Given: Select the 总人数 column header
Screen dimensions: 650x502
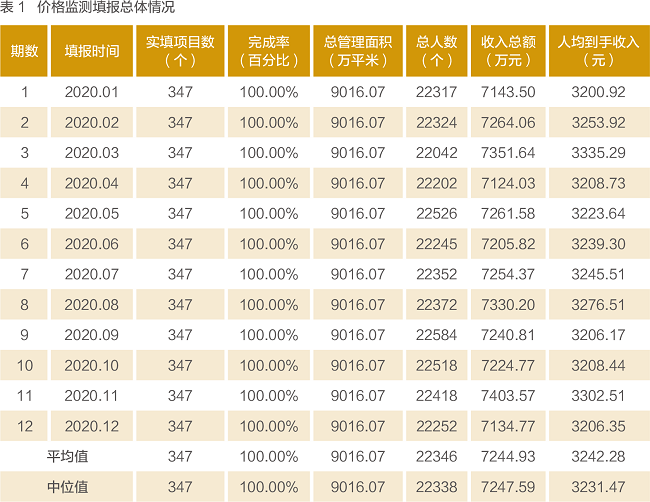Looking at the screenshot, I should point(437,51).
